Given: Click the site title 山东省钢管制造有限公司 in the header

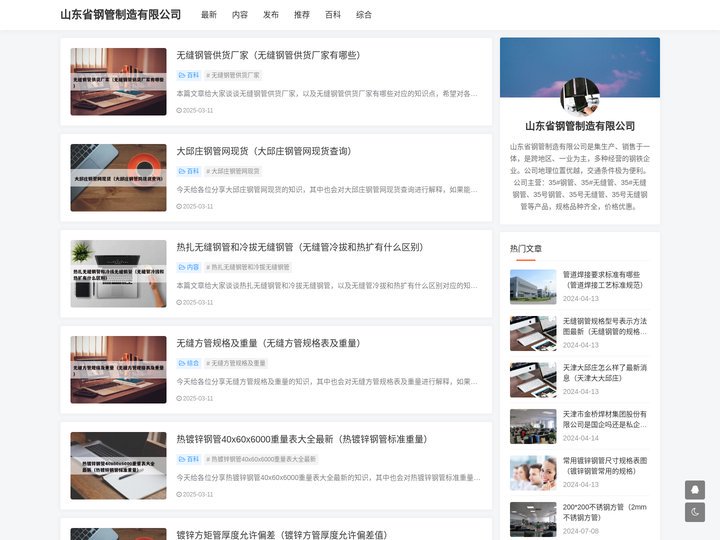Looking at the screenshot, I should pyautogui.click(x=121, y=15).
